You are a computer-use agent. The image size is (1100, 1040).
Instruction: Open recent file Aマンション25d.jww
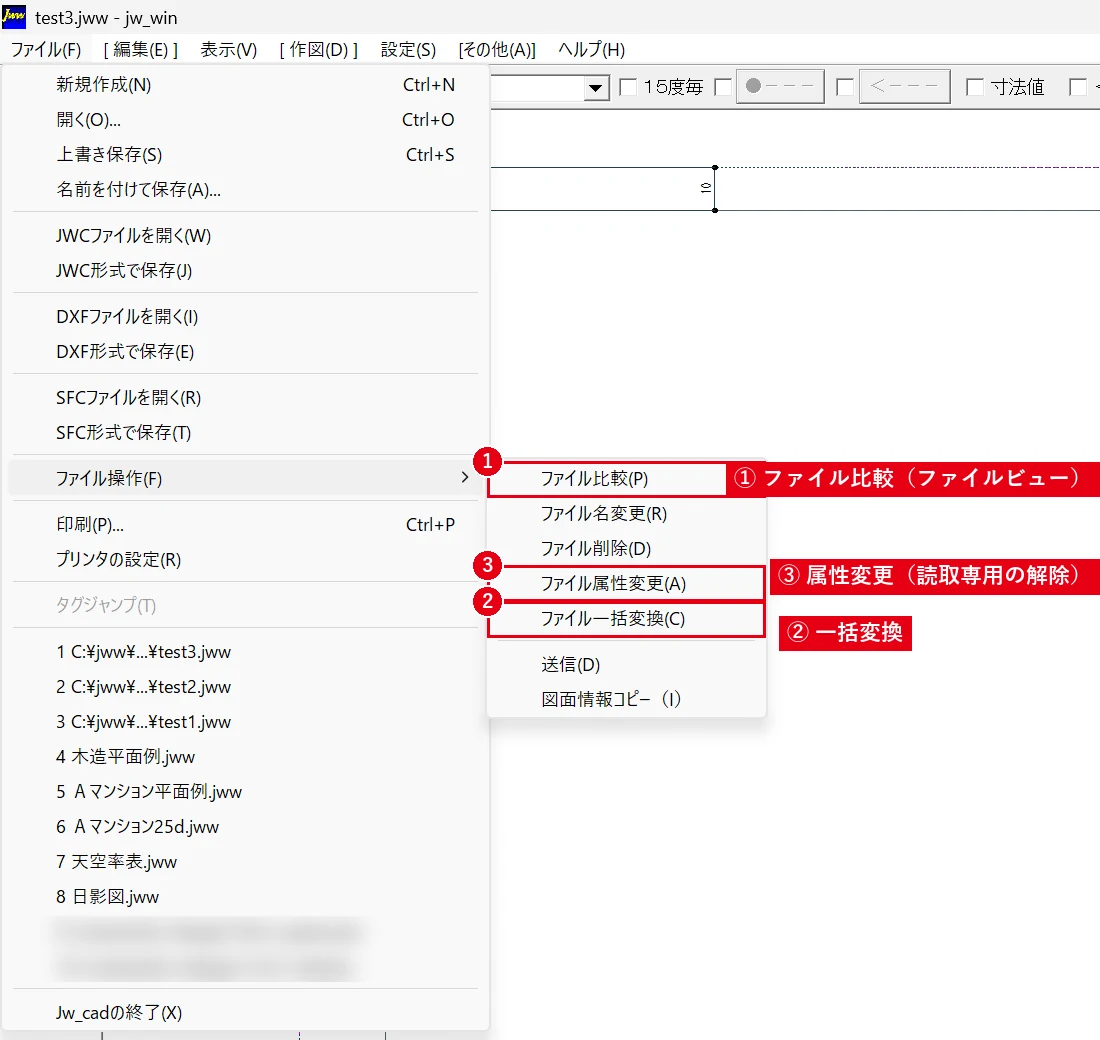(246, 827)
